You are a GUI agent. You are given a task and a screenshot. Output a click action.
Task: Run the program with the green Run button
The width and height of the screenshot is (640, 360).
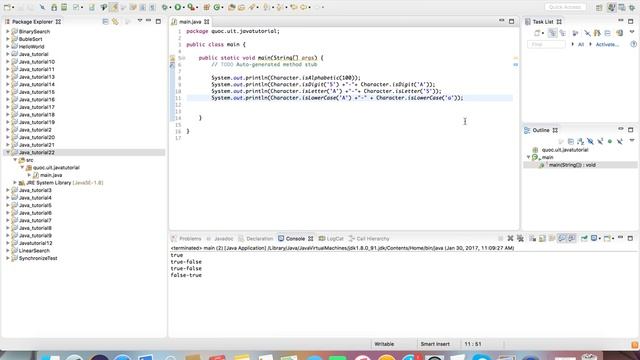pos(178,7)
